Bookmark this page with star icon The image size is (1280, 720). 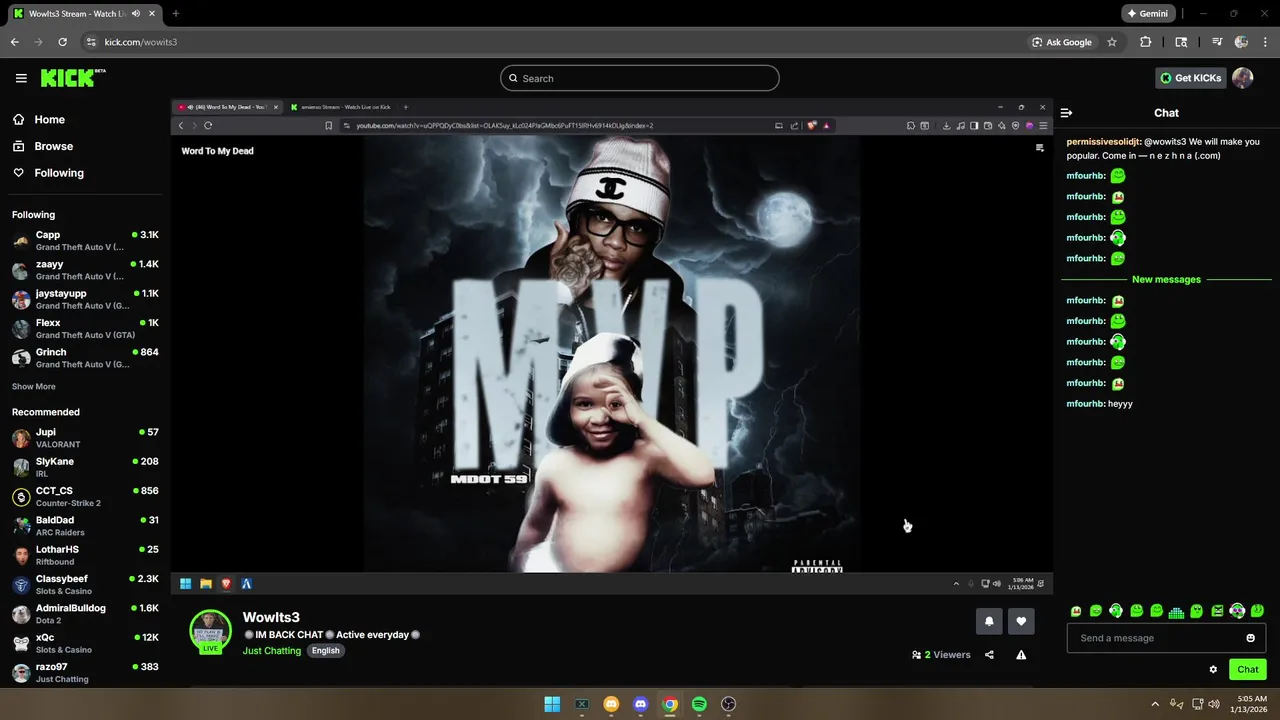pos(1112,42)
